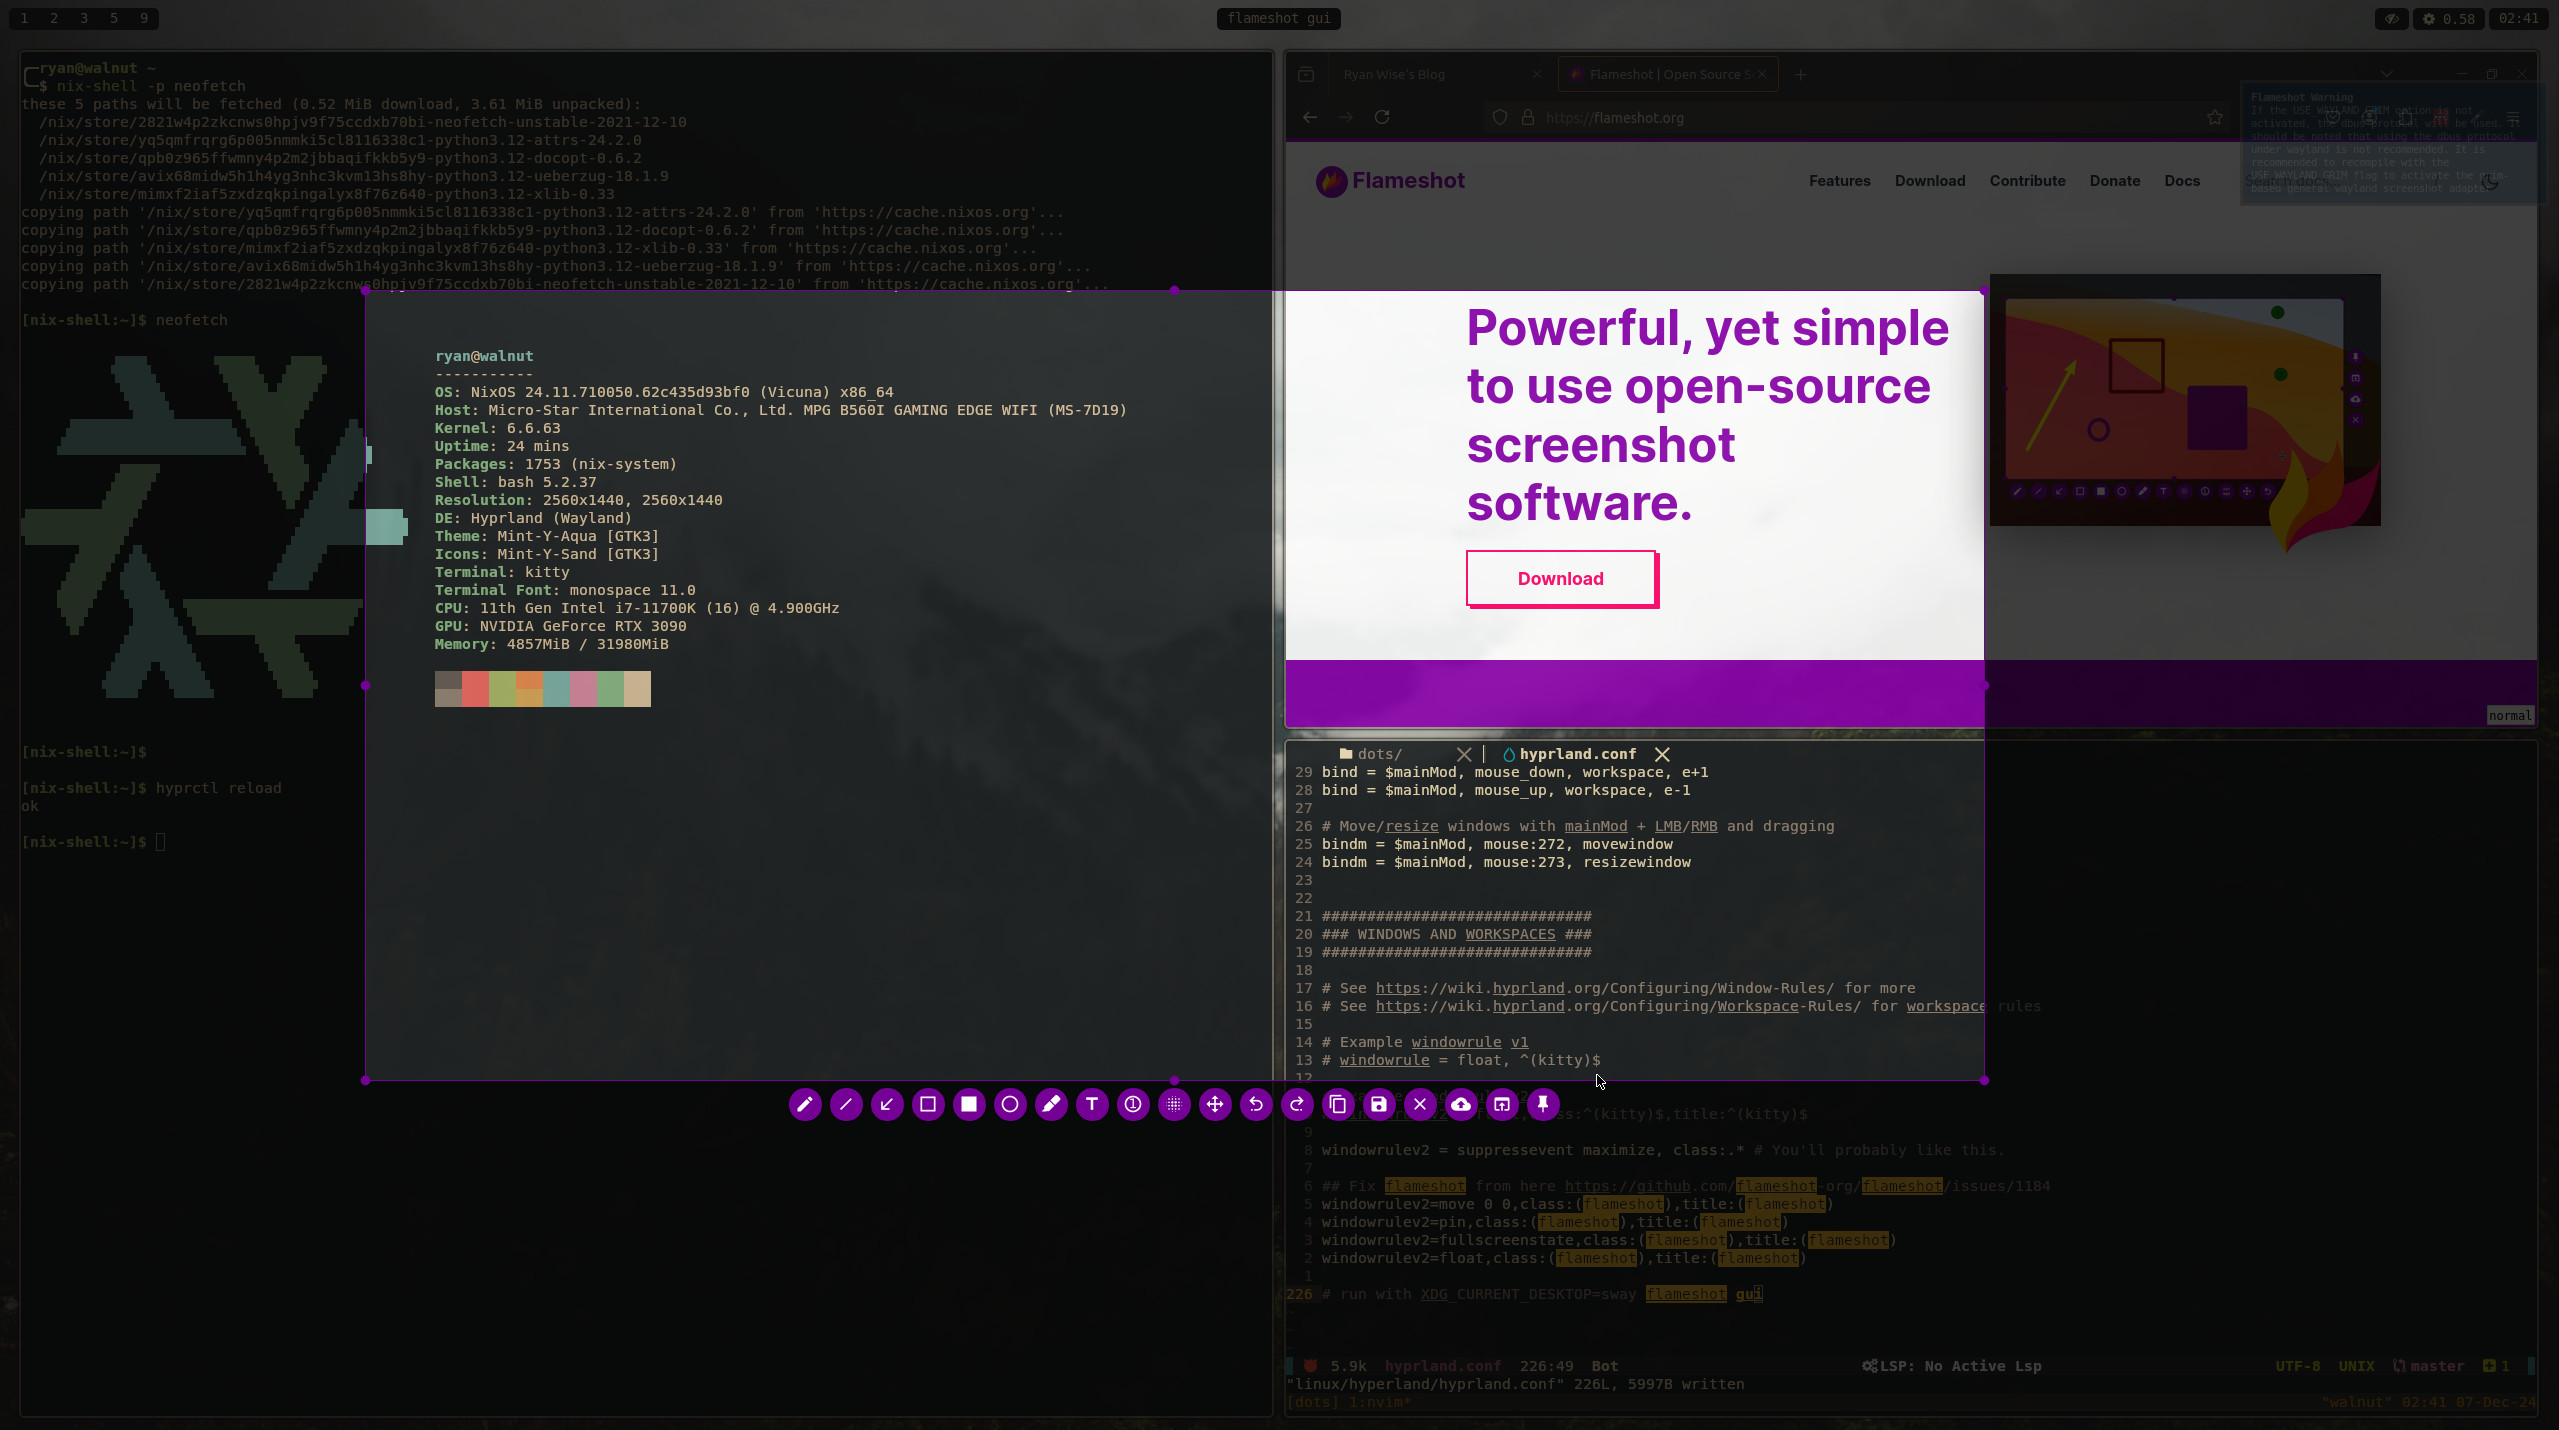Select the Pixelate blur tool
The width and height of the screenshot is (2559, 1430).
[1174, 1104]
